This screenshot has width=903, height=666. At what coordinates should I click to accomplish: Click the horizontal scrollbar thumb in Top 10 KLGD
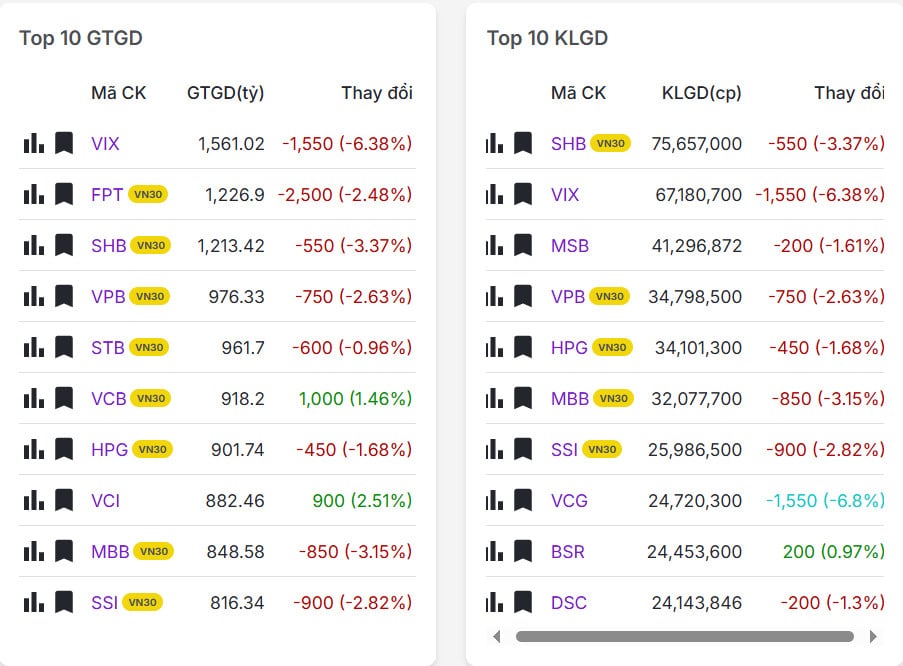[x=684, y=636]
